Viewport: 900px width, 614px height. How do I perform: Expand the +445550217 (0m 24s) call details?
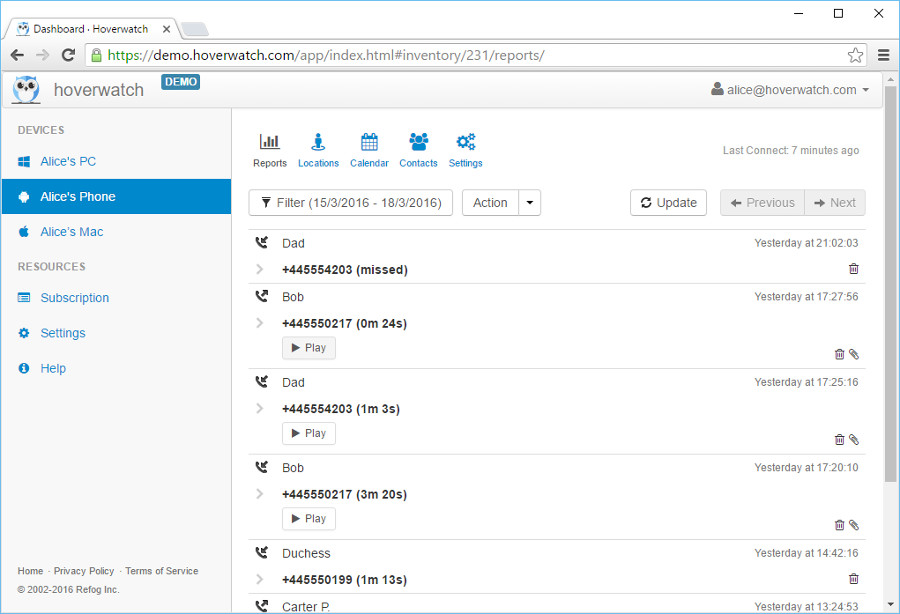click(259, 323)
